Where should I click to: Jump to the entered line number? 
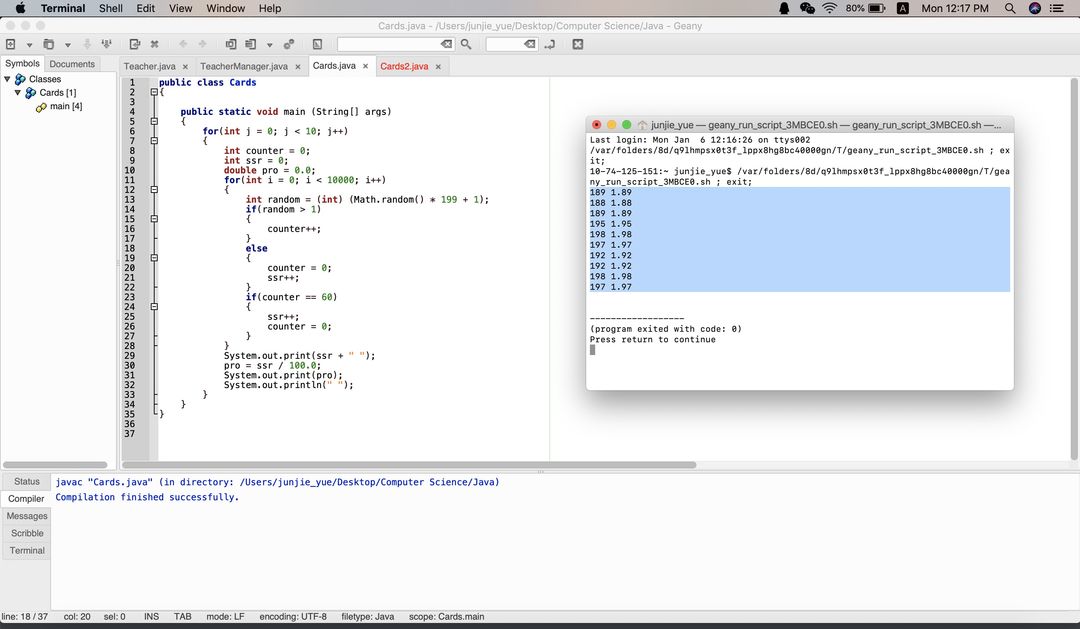pyautogui.click(x=550, y=44)
